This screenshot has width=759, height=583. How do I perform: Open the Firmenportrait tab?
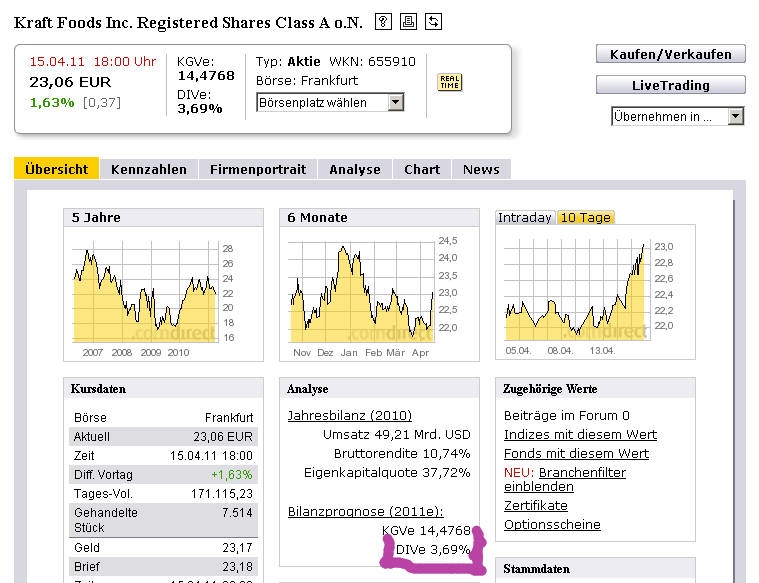click(x=258, y=169)
